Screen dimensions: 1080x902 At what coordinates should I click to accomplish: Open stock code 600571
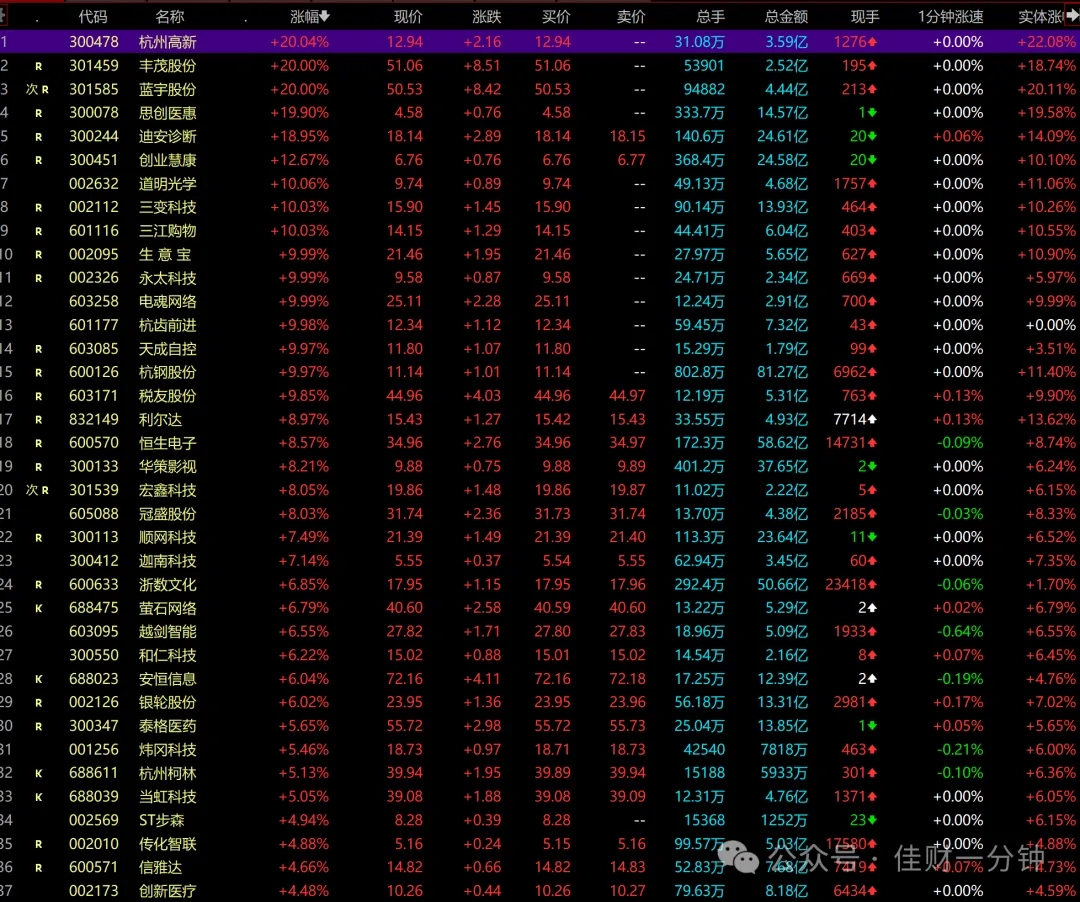94,868
